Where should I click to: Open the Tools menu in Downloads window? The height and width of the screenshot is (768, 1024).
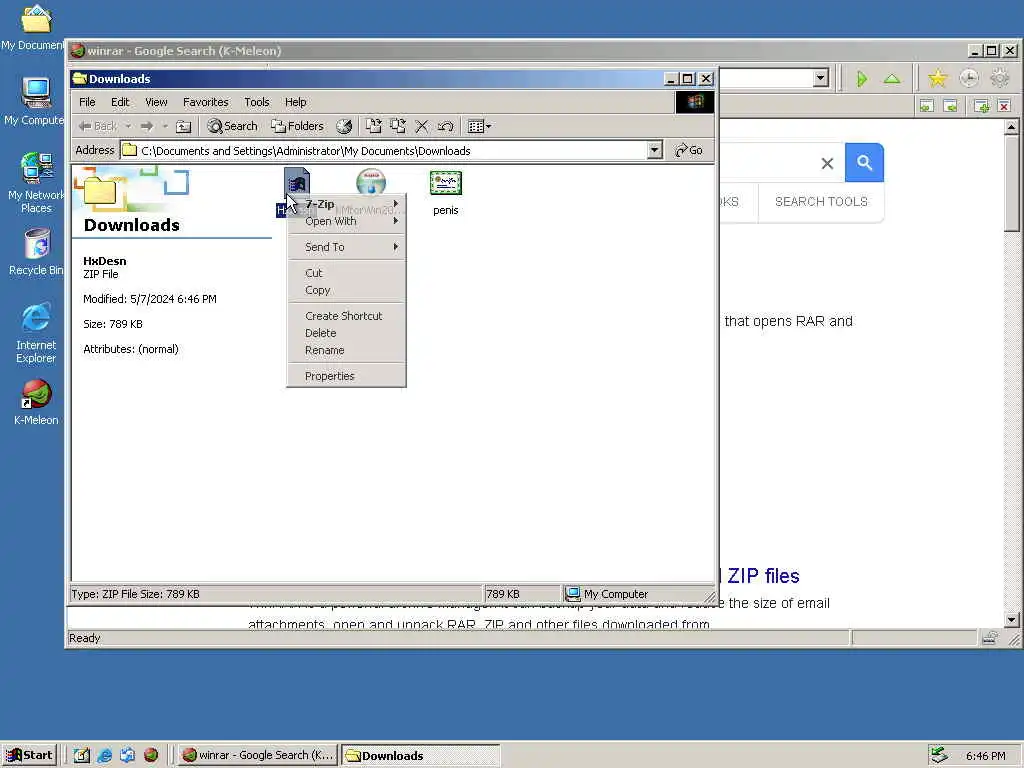(x=257, y=102)
